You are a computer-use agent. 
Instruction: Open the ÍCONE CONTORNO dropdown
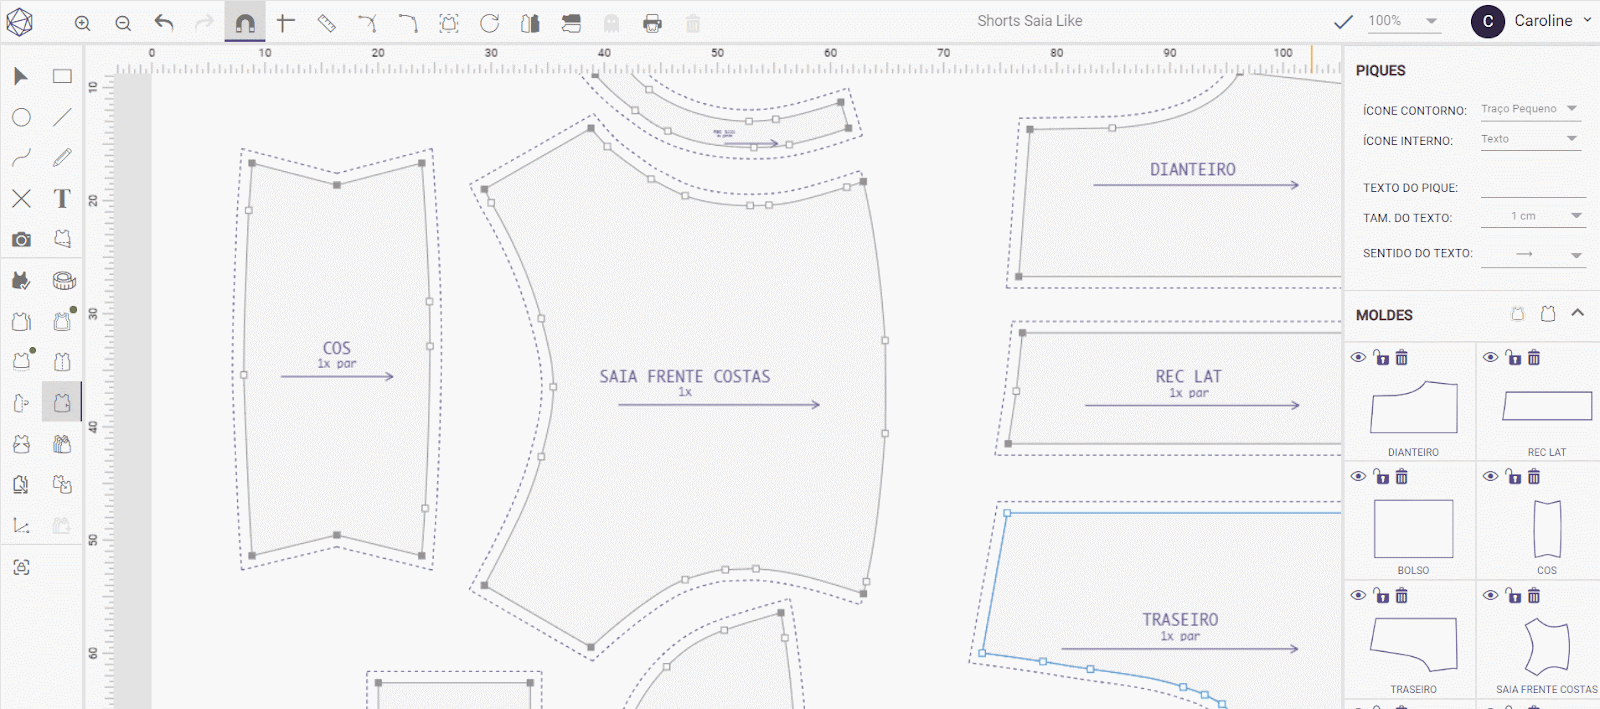1530,109
